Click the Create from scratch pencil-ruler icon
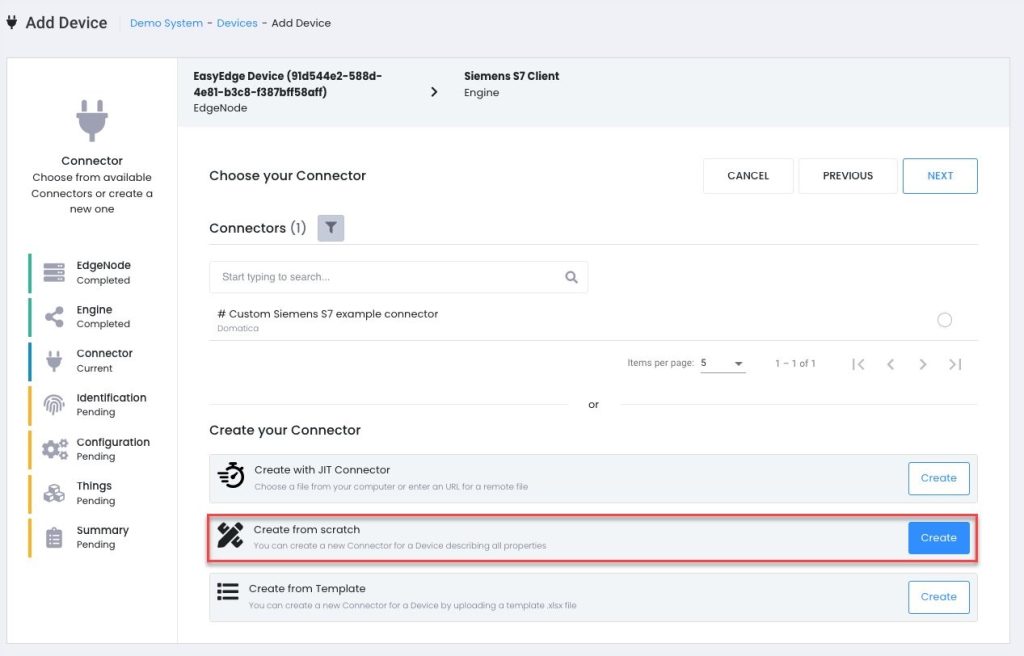 point(230,536)
